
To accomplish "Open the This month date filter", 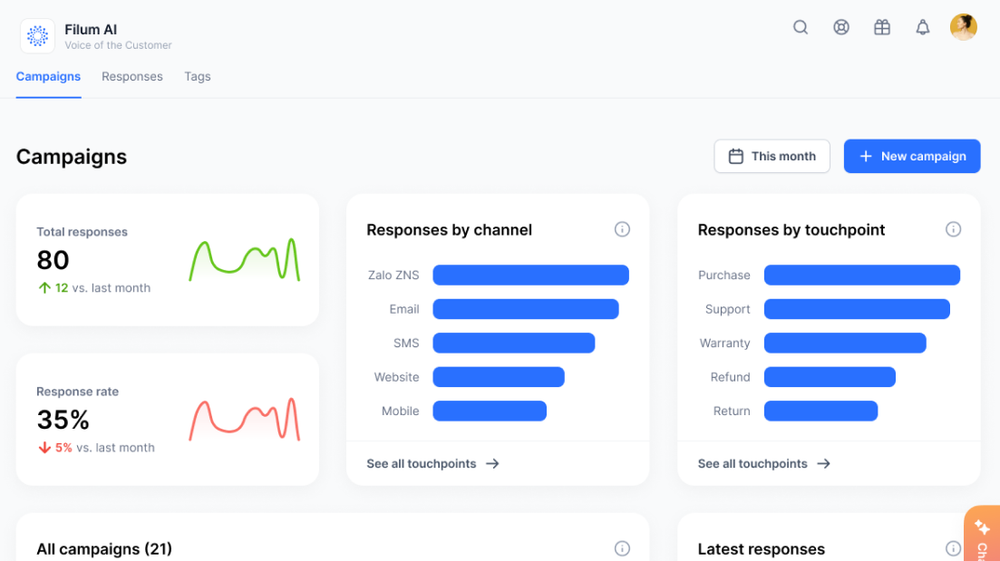I will point(772,156).
